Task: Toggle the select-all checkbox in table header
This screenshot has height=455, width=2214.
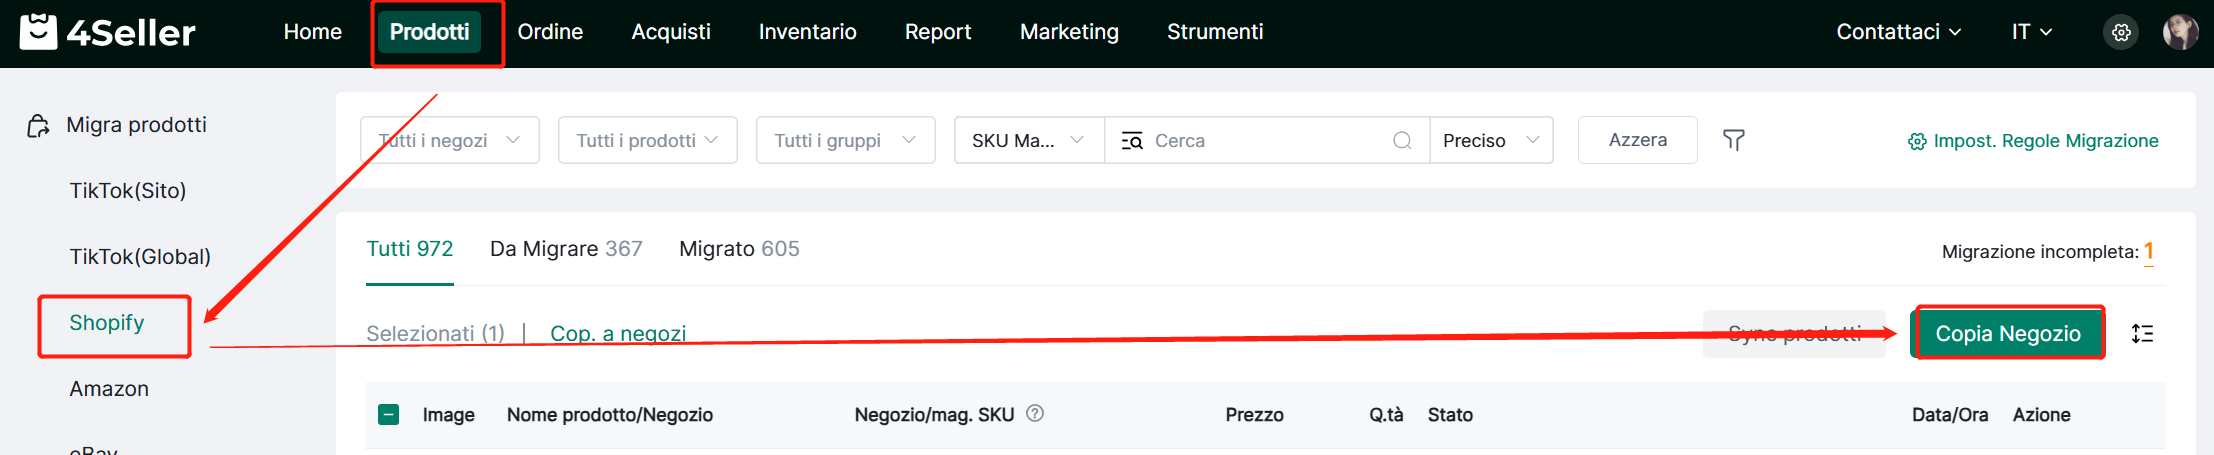Action: [389, 415]
